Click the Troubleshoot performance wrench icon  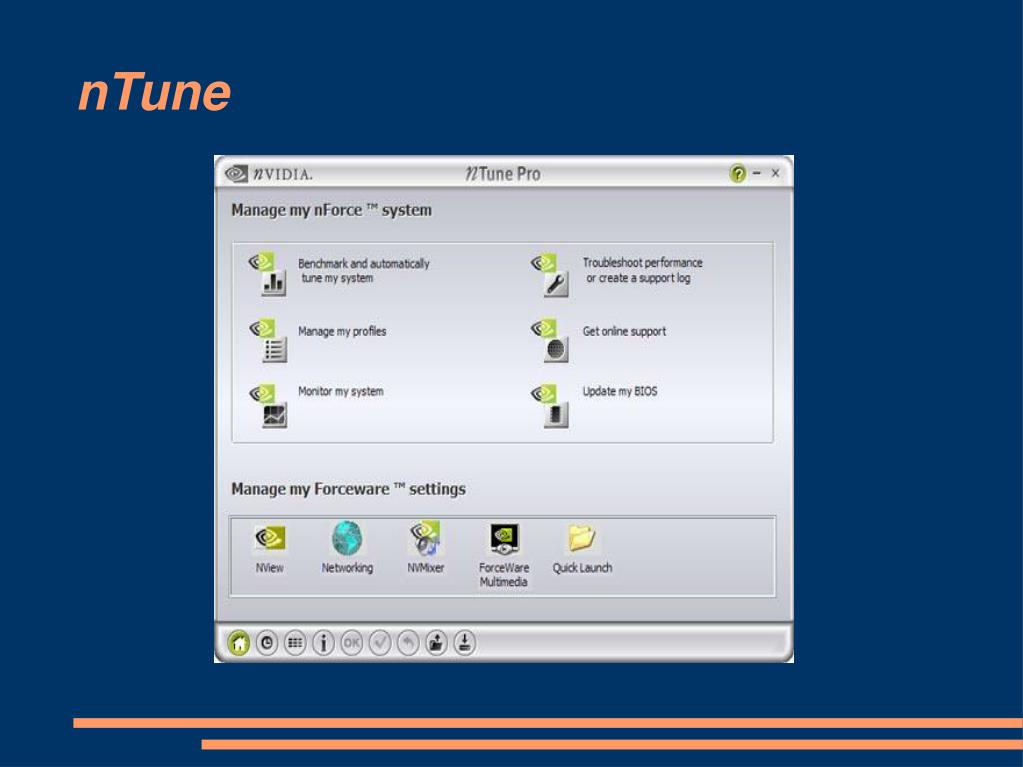tap(550, 275)
